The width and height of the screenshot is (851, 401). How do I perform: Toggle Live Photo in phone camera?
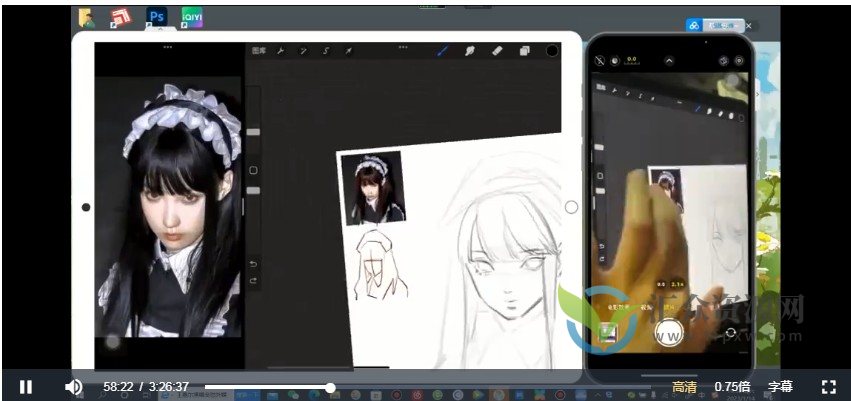723,61
